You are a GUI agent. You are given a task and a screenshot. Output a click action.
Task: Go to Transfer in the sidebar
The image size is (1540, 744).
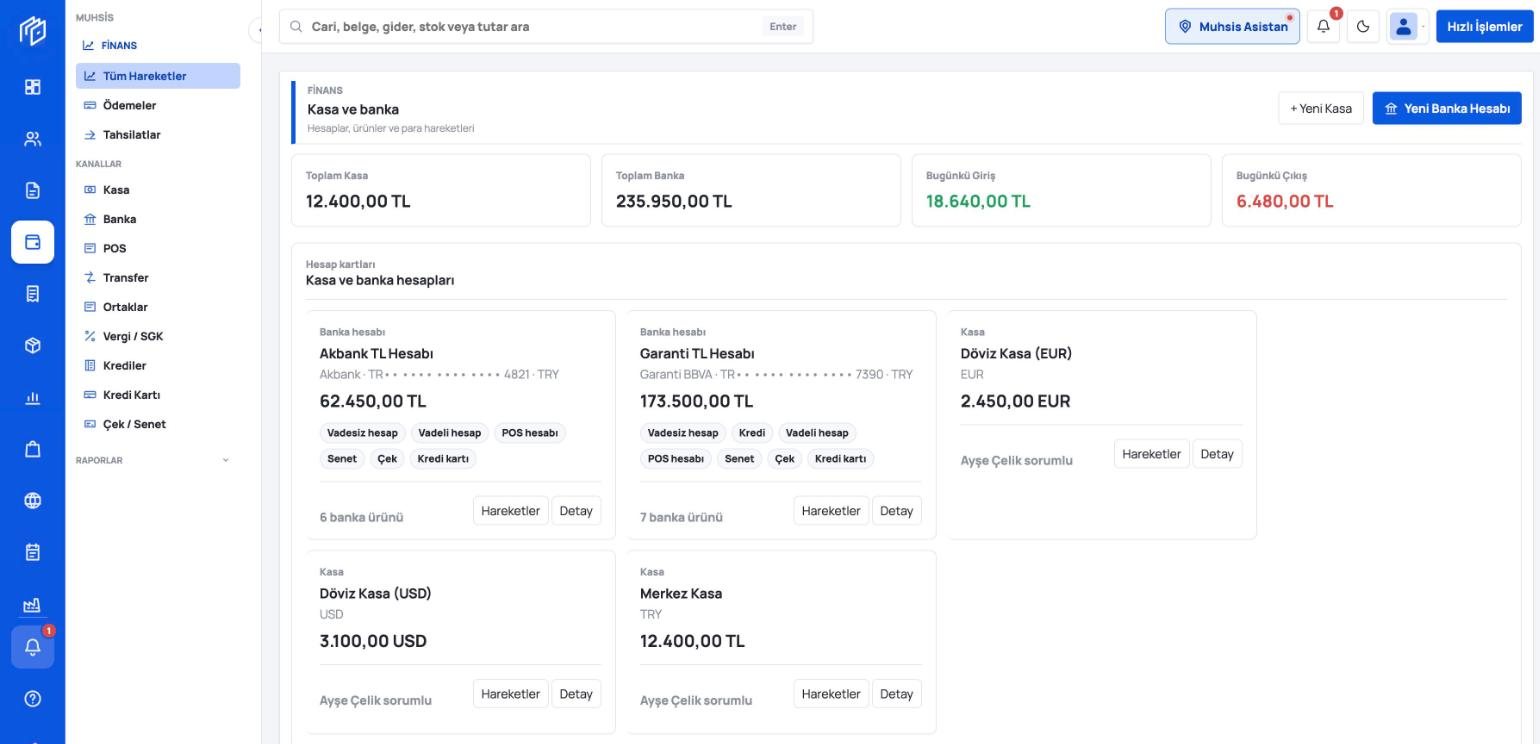[158, 278]
